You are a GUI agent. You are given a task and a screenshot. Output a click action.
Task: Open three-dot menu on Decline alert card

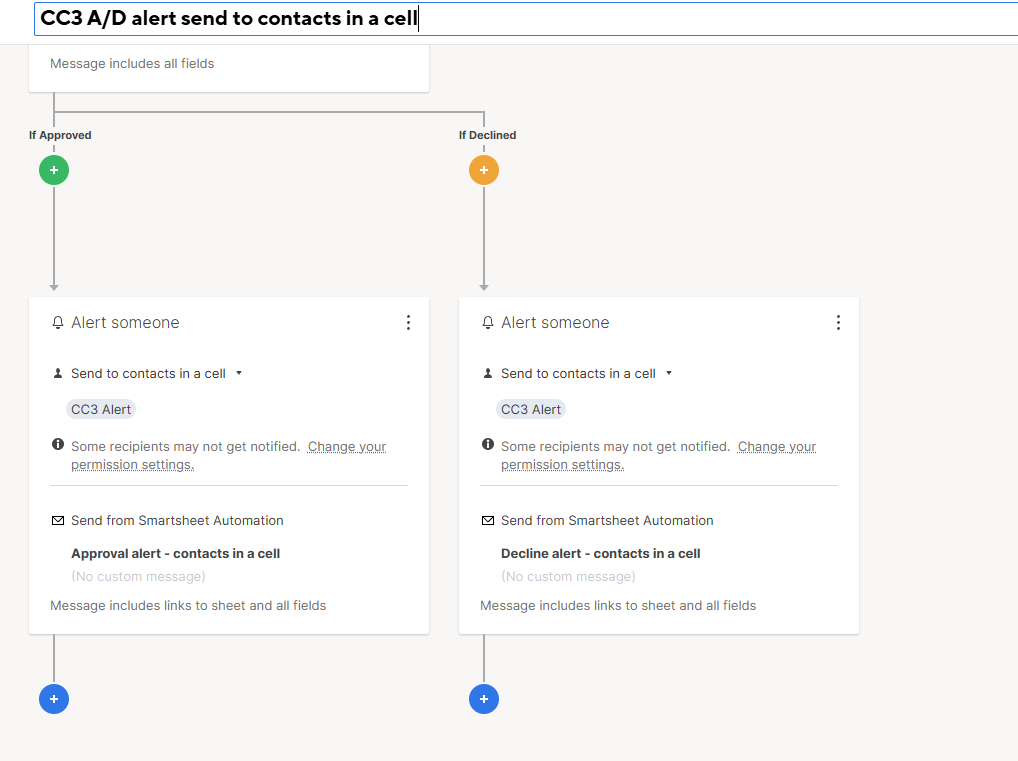pyautogui.click(x=838, y=323)
